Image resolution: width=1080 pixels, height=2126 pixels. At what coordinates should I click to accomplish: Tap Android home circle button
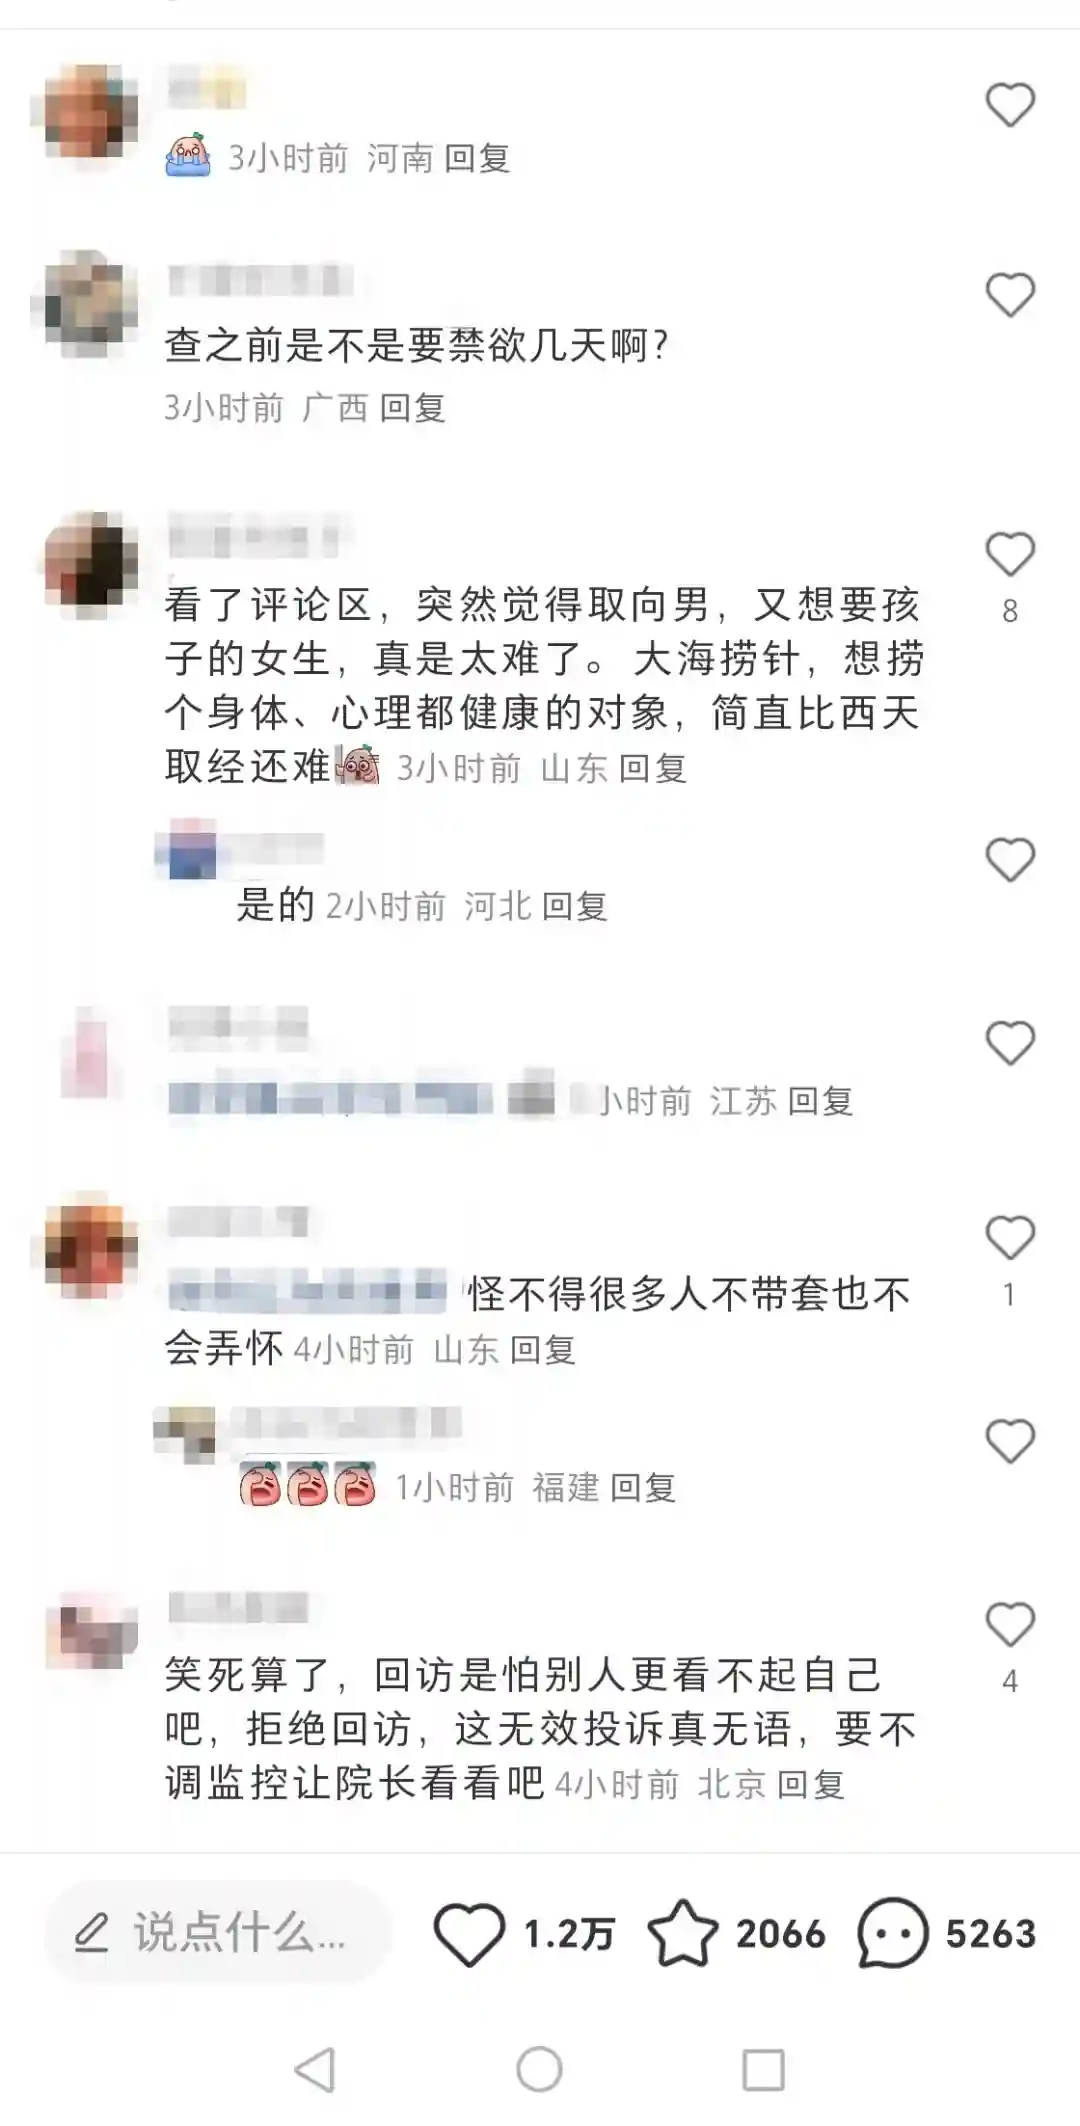point(540,2069)
